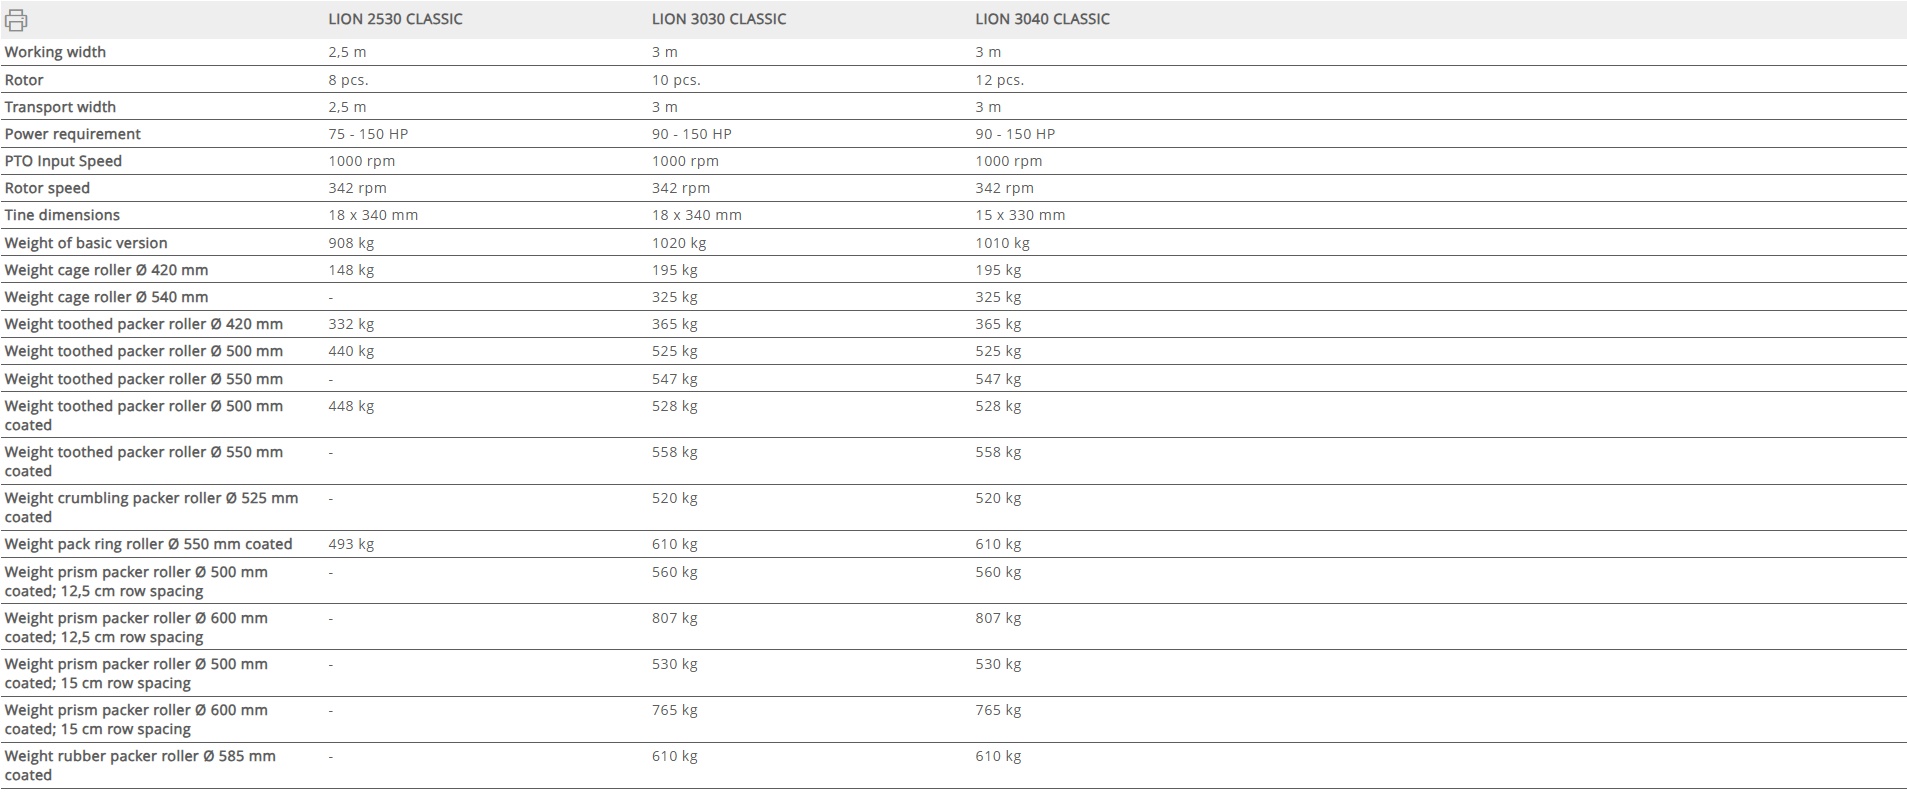The height and width of the screenshot is (793, 1907).
Task: Click the Weight cage roller Ø 540 mm label
Action: [x=106, y=297]
